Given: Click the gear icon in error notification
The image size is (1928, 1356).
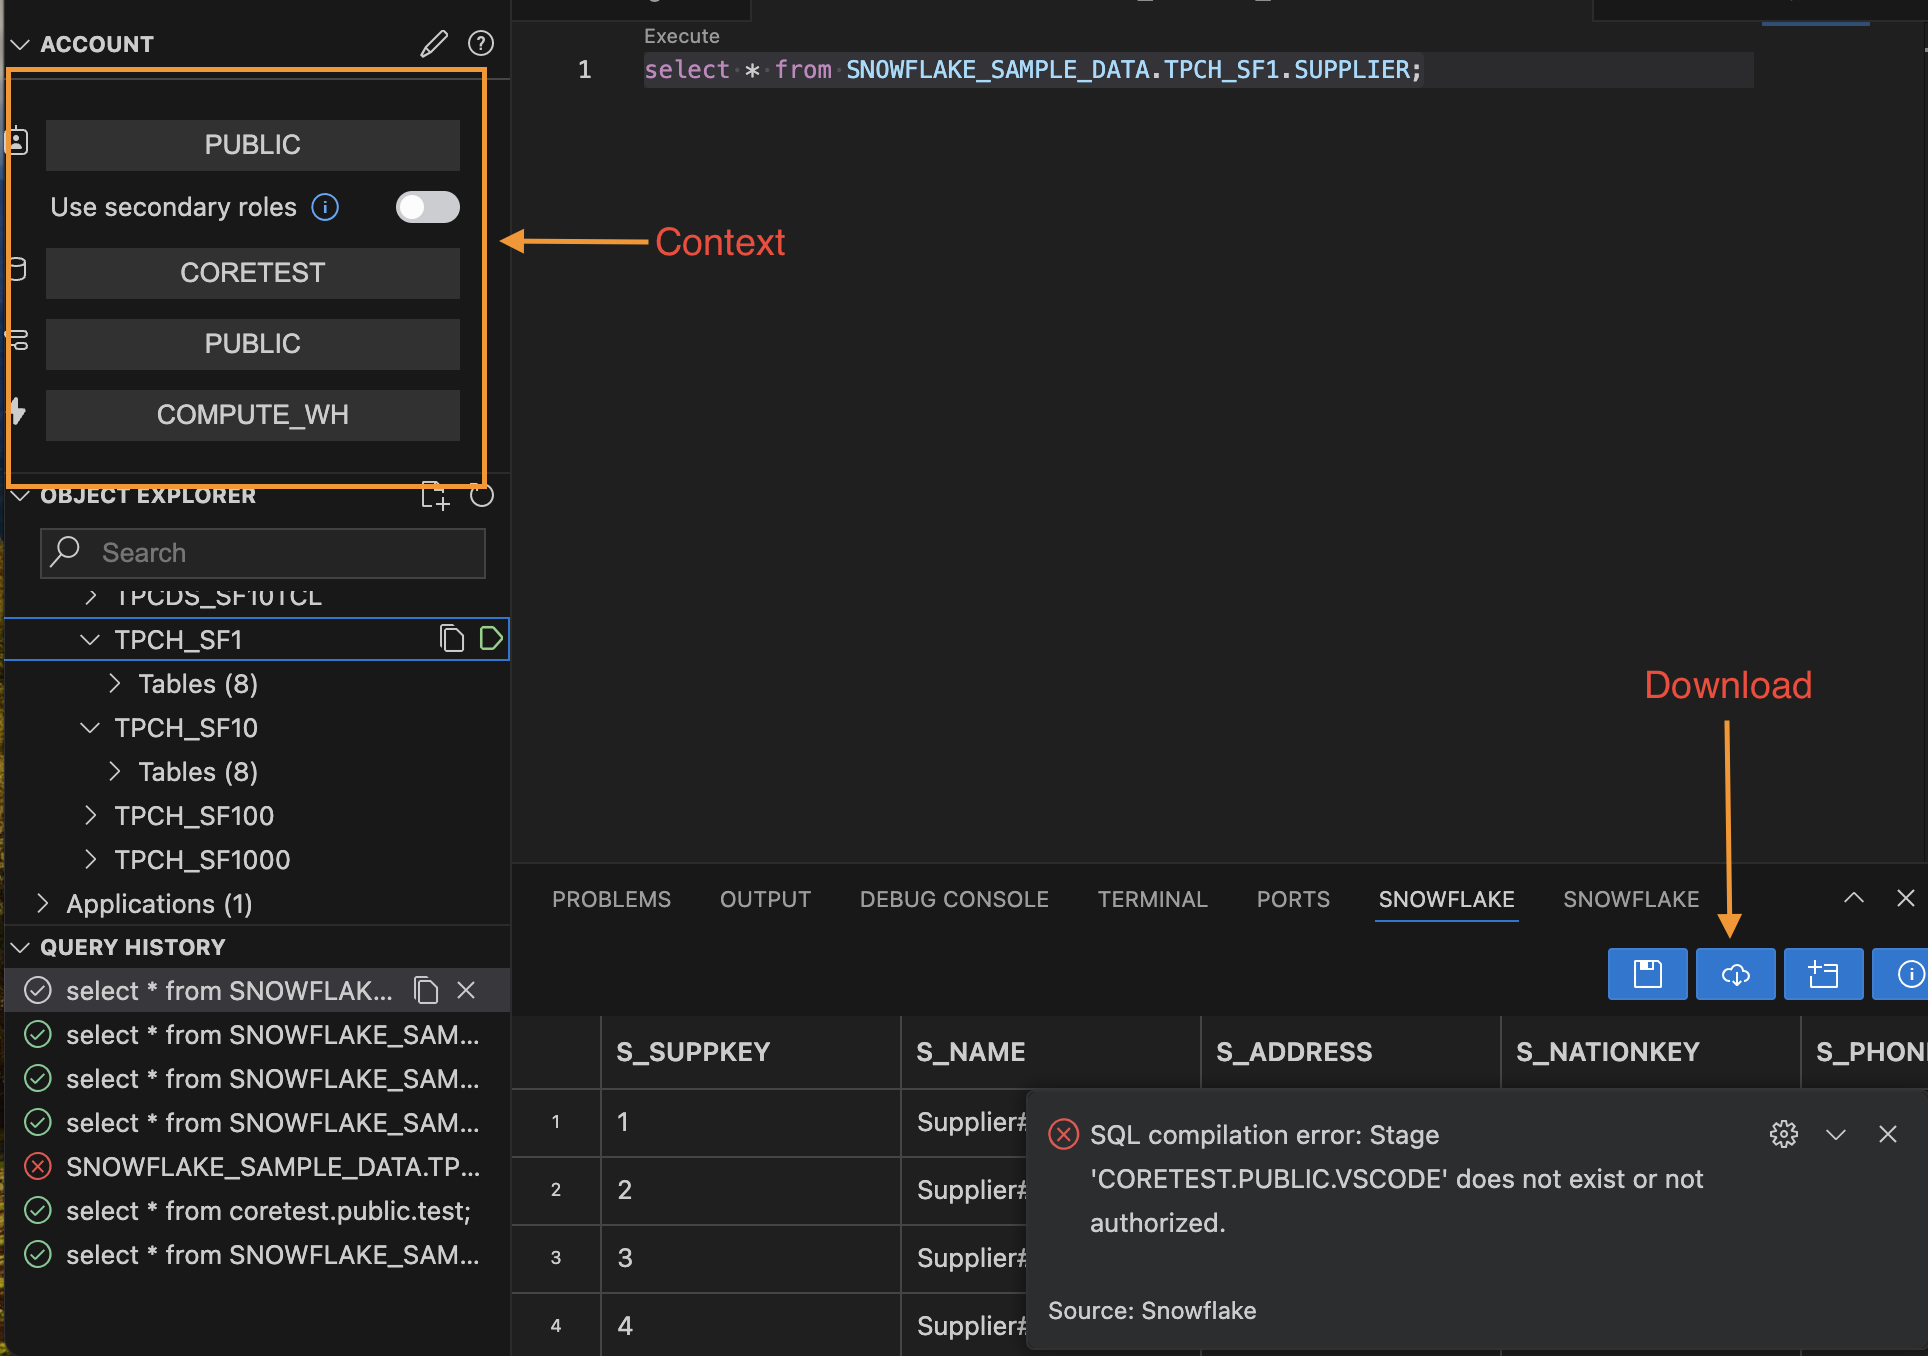Looking at the screenshot, I should [1783, 1134].
